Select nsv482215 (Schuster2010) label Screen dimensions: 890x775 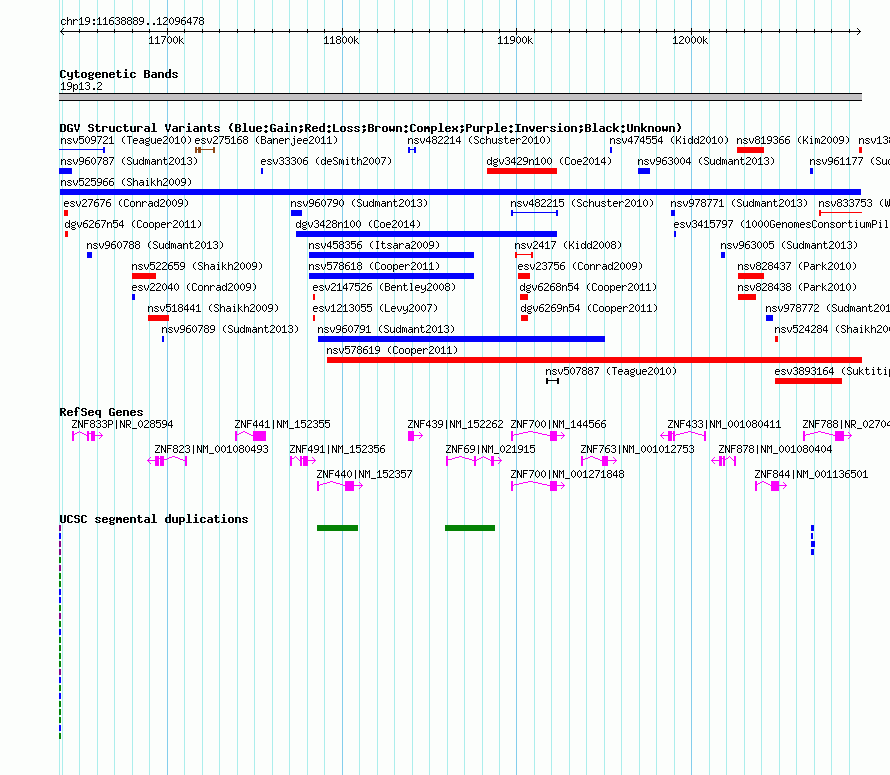pos(582,203)
